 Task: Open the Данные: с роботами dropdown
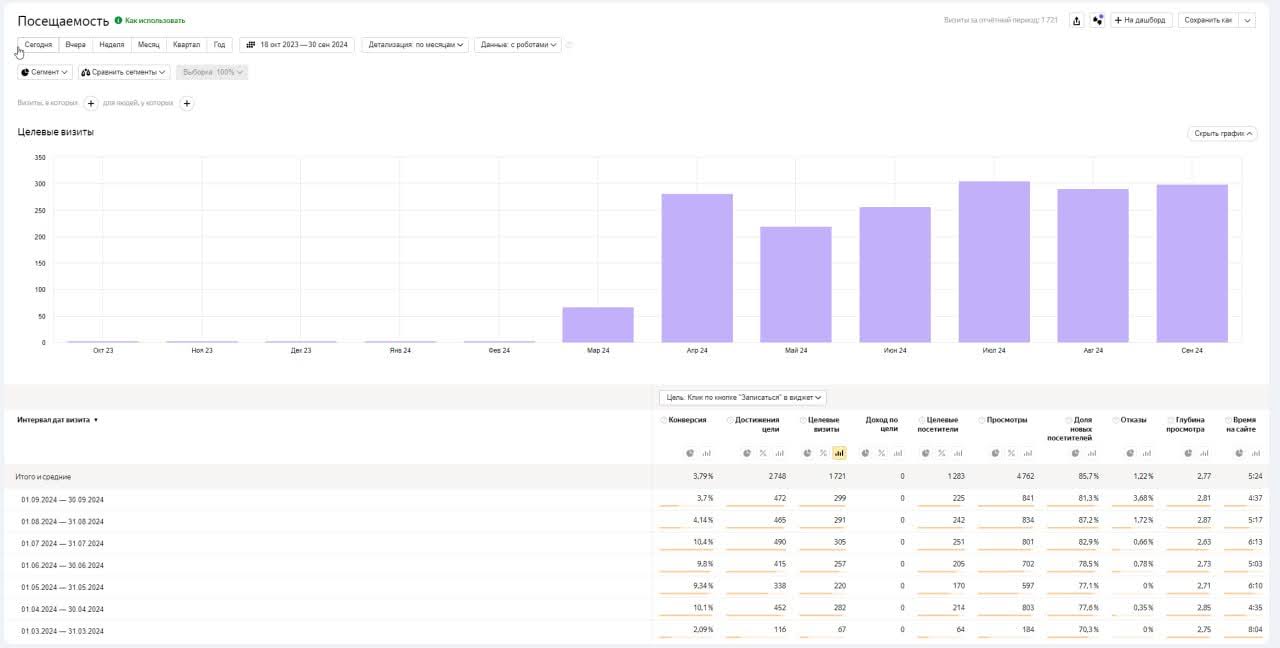518,45
